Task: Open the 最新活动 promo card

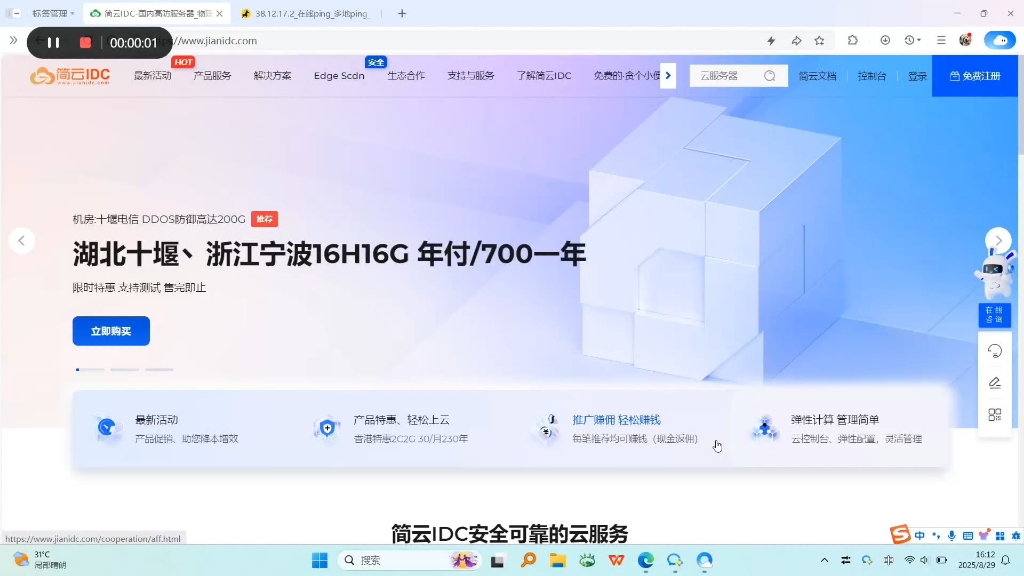Action: [183, 428]
